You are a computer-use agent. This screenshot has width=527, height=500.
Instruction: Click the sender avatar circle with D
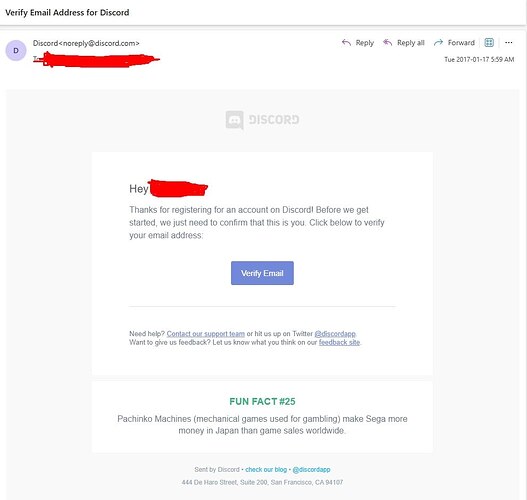point(16,50)
